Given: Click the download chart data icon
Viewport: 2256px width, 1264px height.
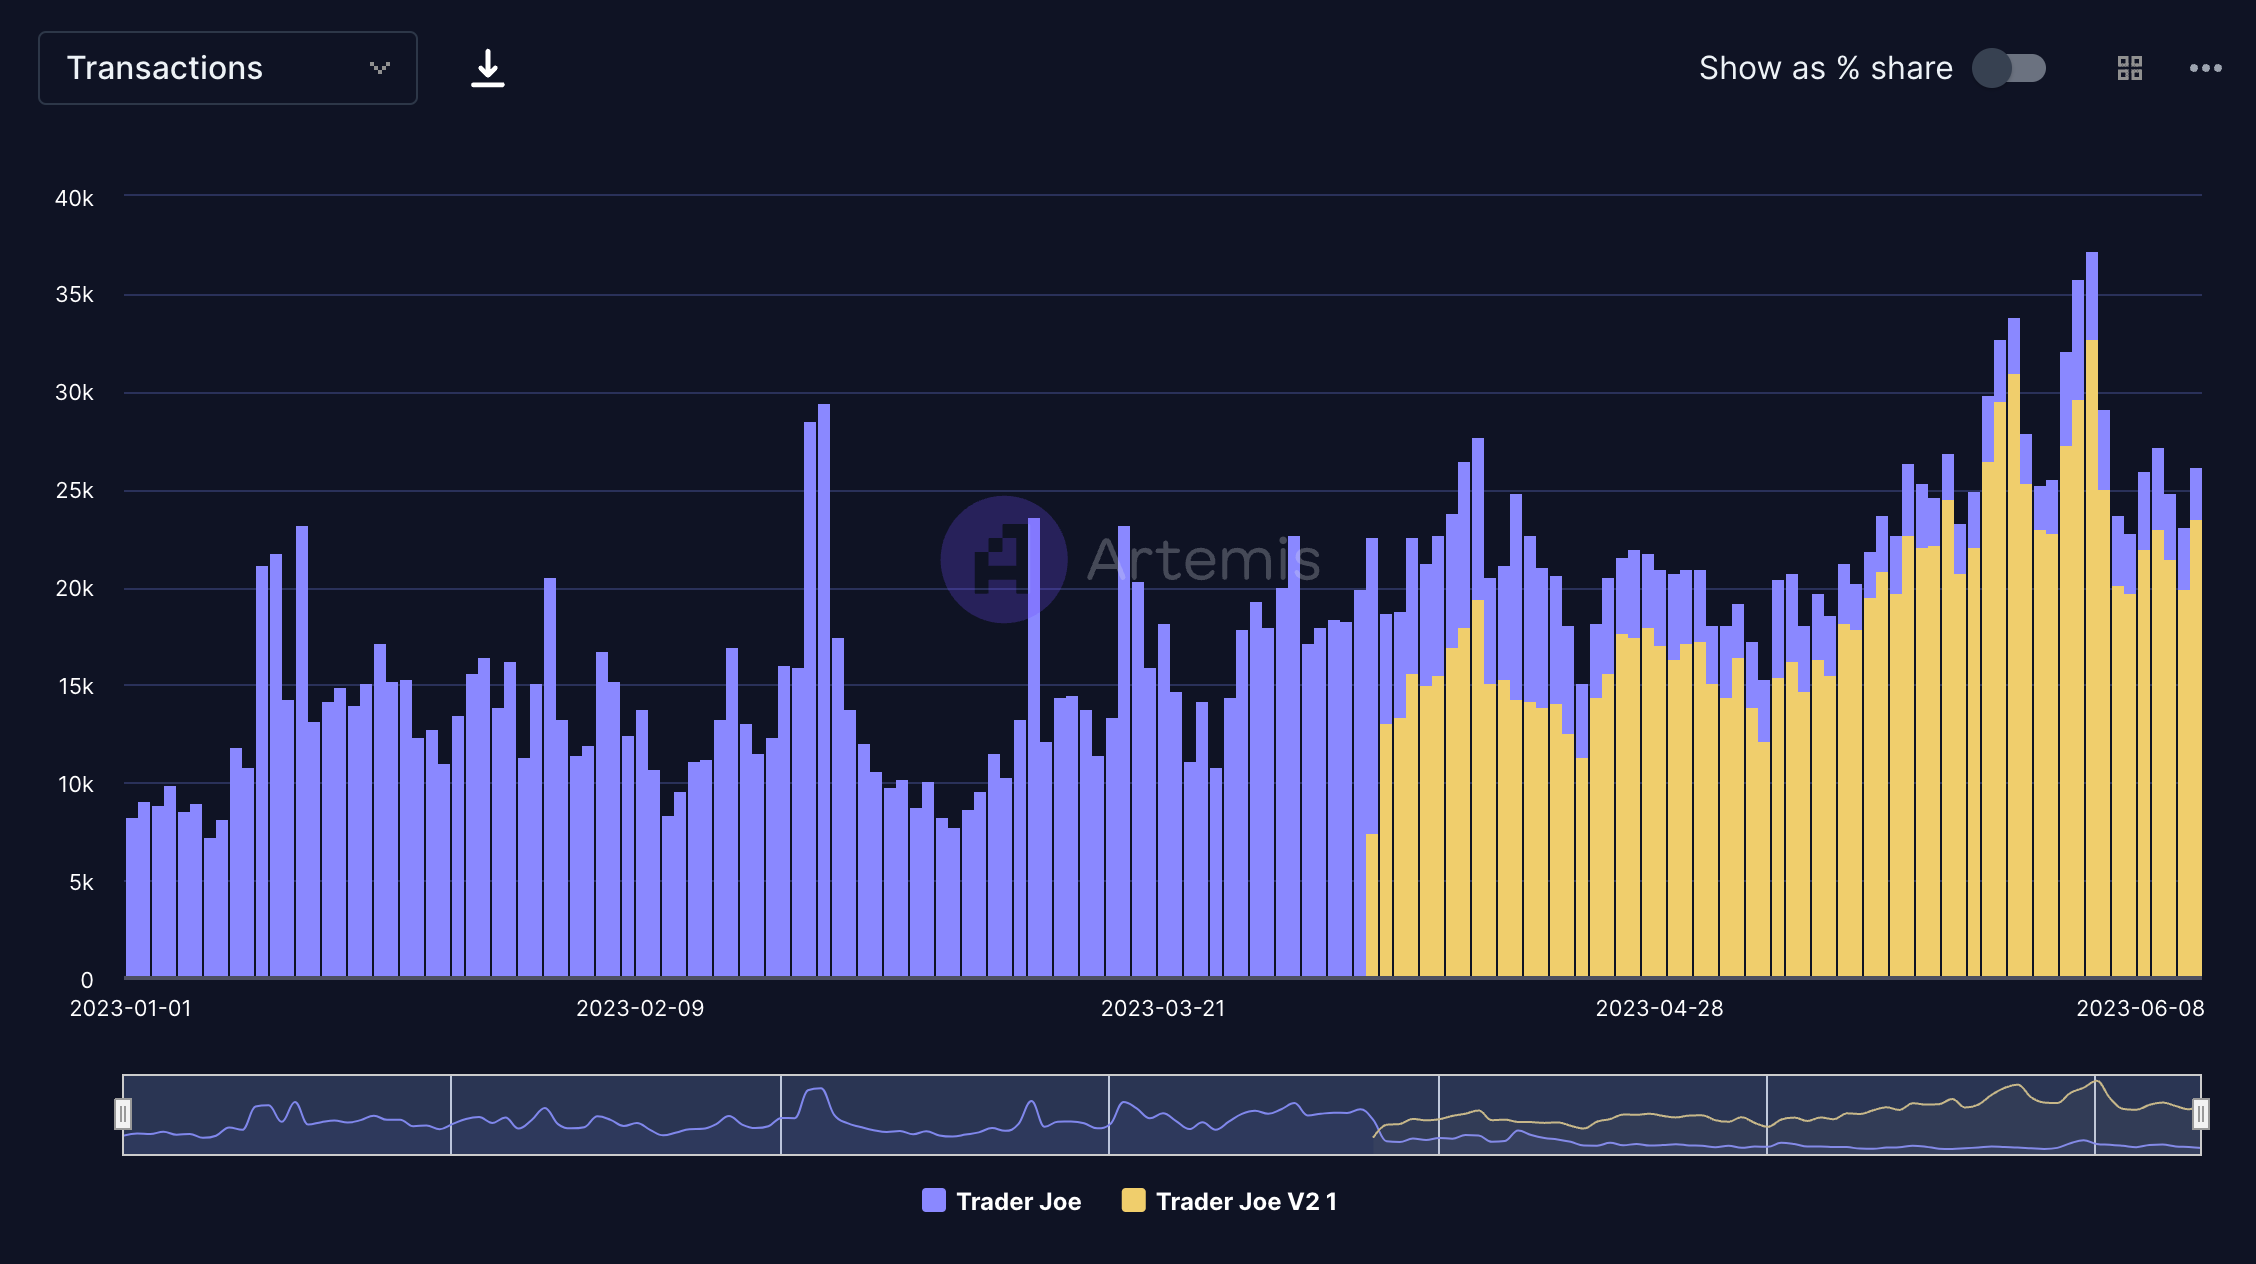Looking at the screenshot, I should 487,68.
